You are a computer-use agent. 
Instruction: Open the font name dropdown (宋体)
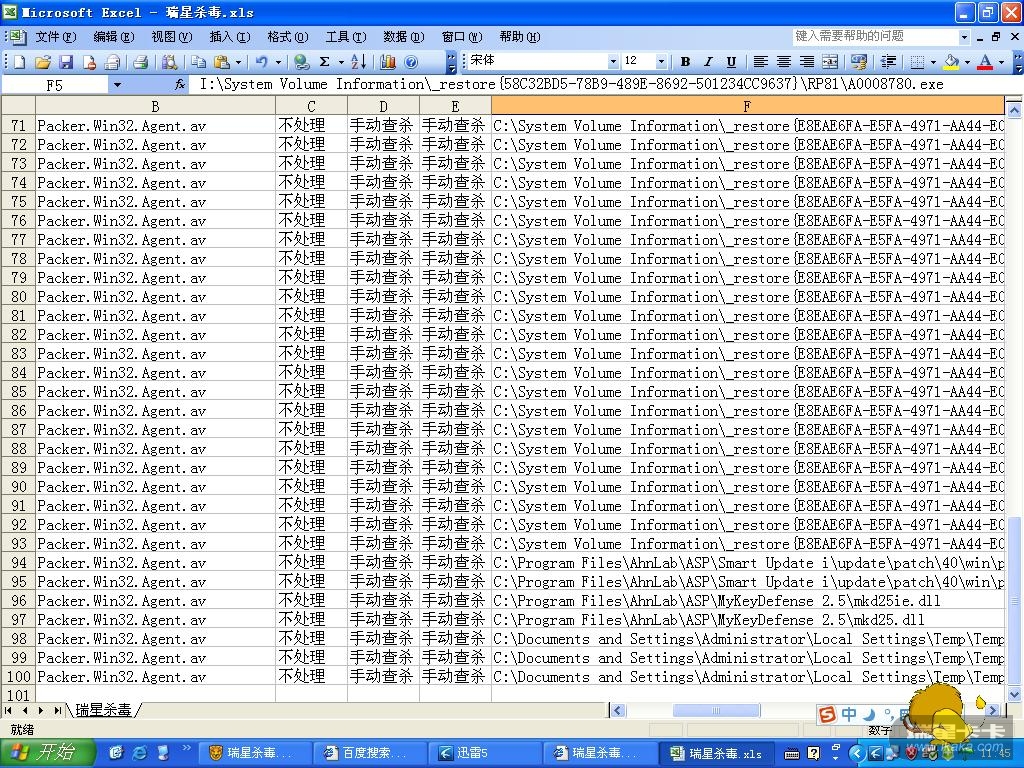(x=613, y=61)
